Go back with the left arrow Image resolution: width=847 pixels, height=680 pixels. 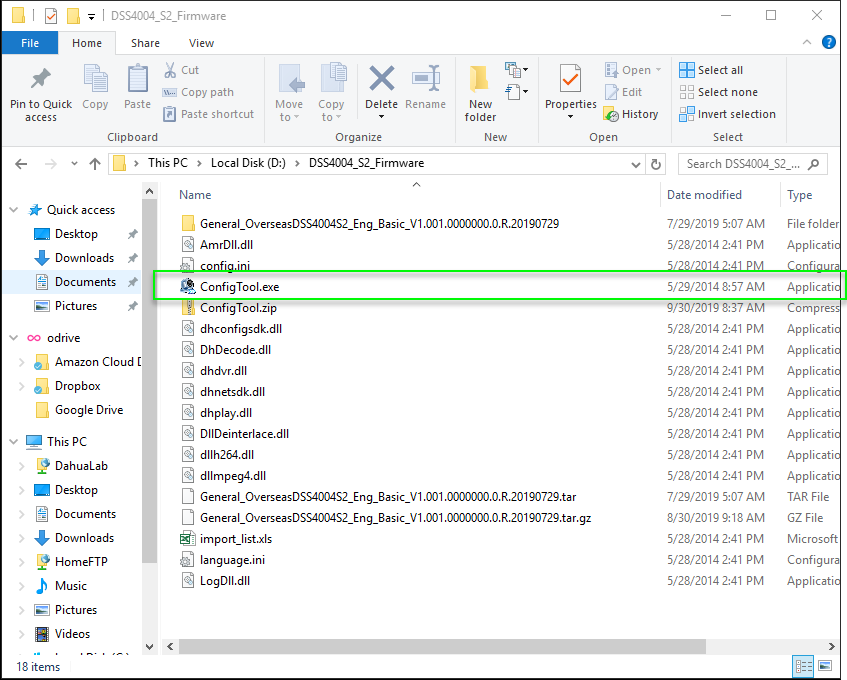coord(21,164)
